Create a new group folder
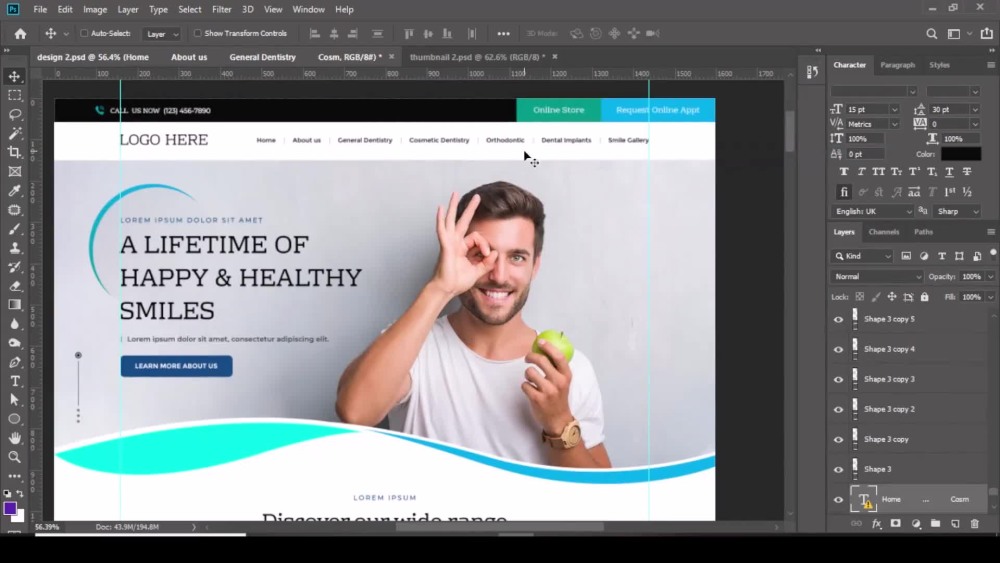This screenshot has width=1000, height=563. click(x=935, y=523)
